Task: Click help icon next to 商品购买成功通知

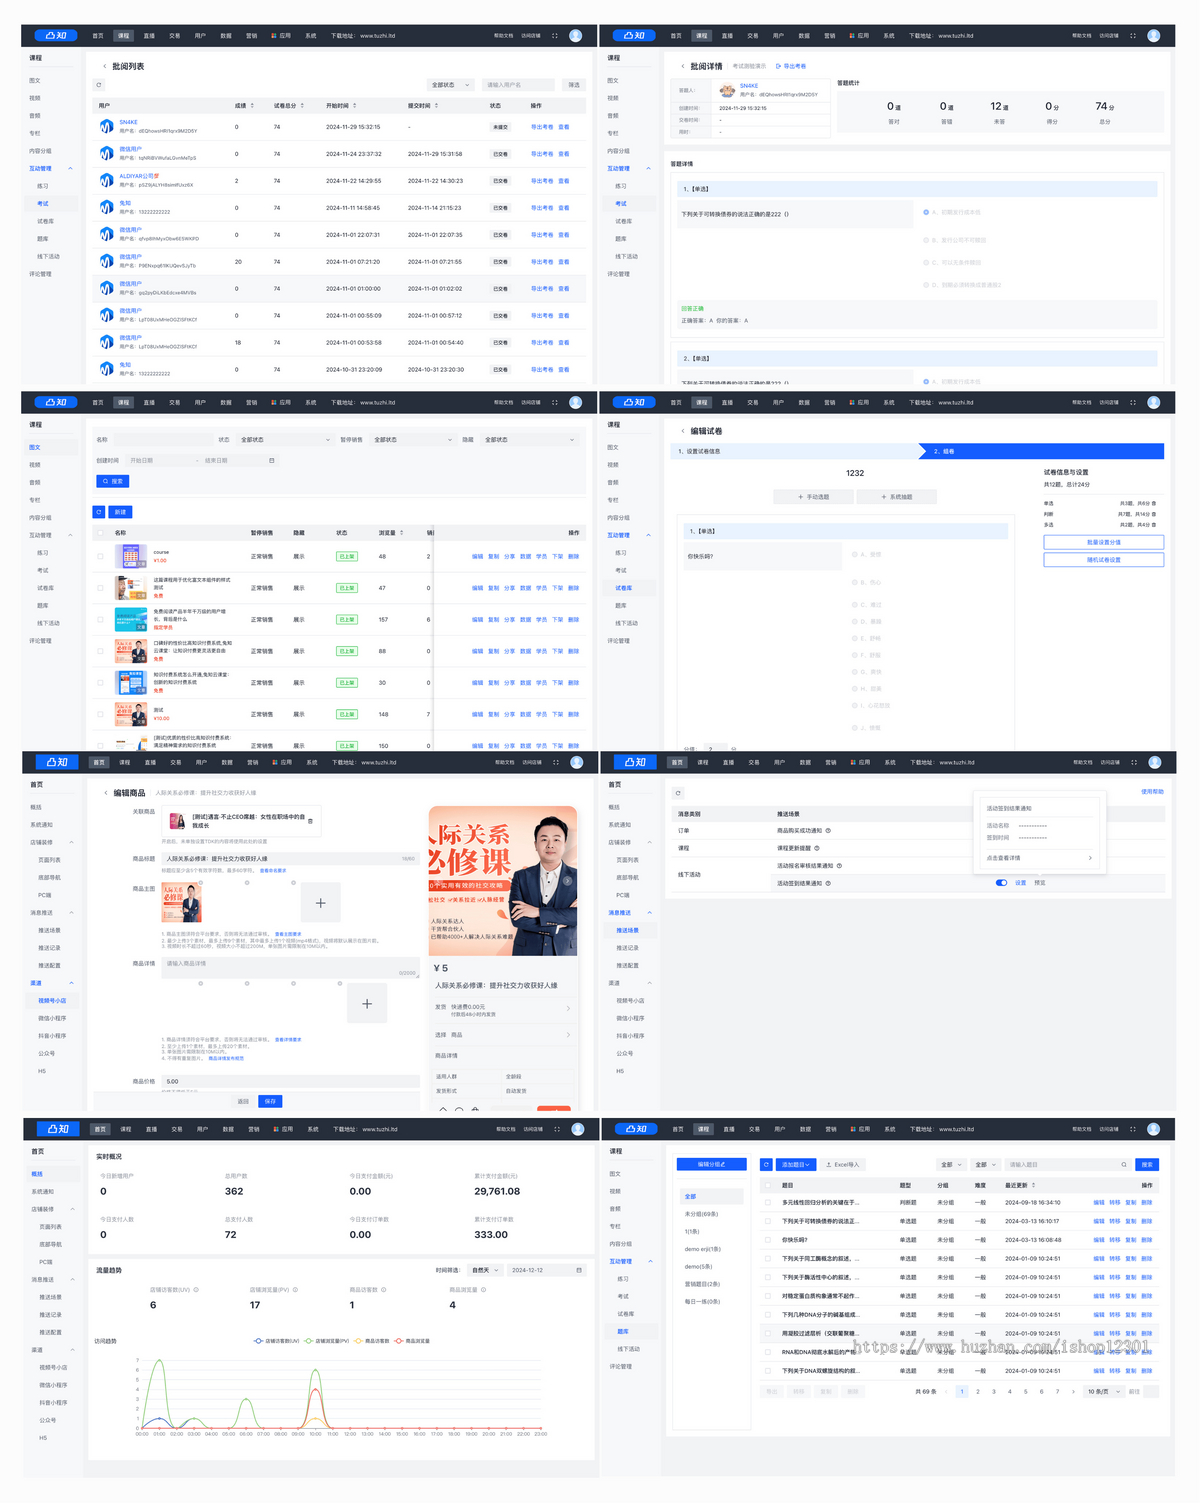Action: 828,830
